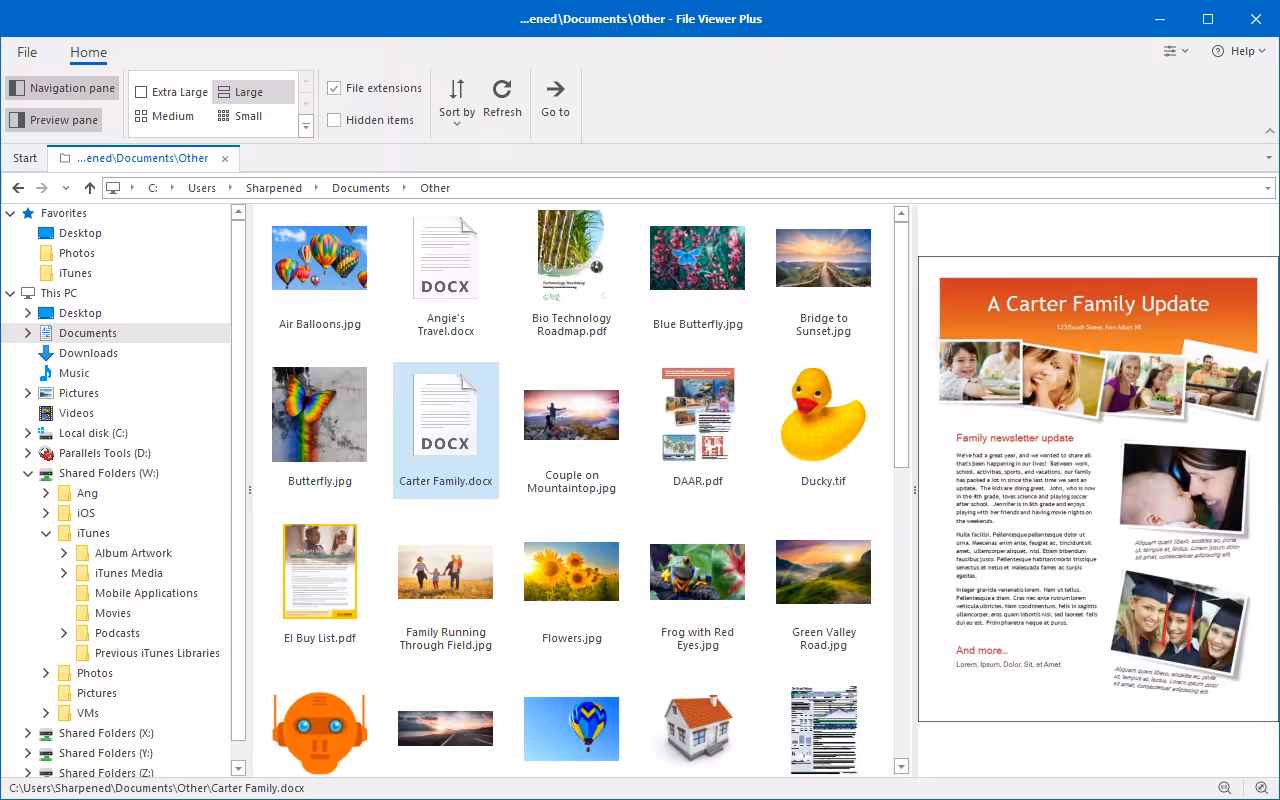Uncheck the File extensions checkbox
Image resolution: width=1280 pixels, height=800 pixels.
[334, 87]
